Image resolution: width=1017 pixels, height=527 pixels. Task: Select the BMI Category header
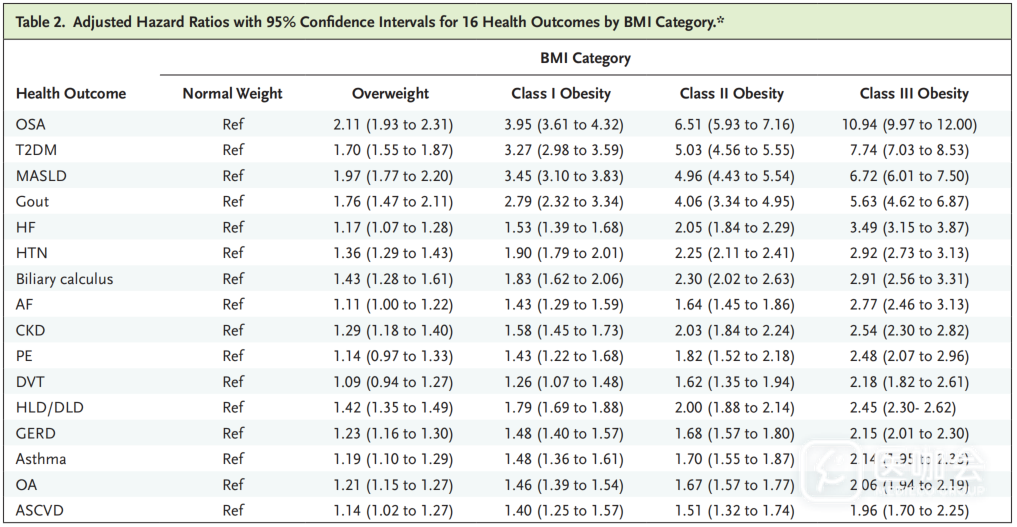[585, 58]
